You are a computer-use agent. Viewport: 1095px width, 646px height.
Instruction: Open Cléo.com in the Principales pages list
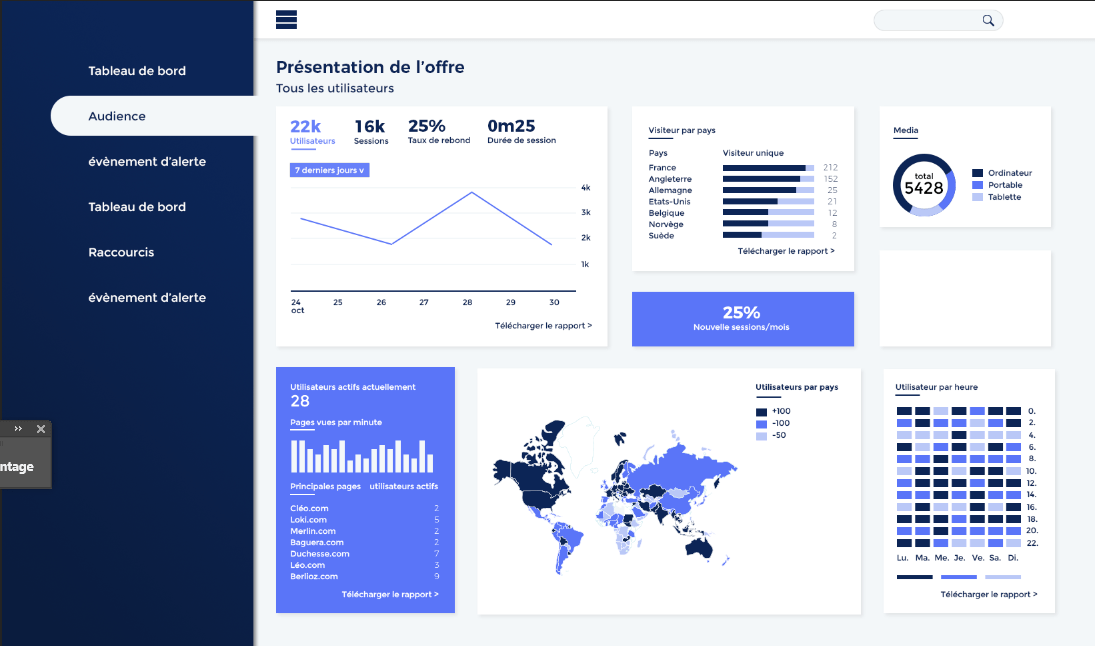(309, 508)
